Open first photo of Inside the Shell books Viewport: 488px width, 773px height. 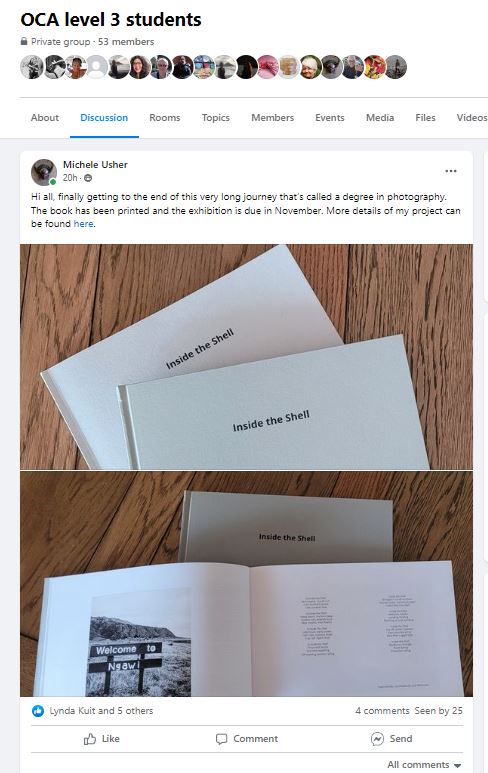pyautogui.click(x=246, y=357)
